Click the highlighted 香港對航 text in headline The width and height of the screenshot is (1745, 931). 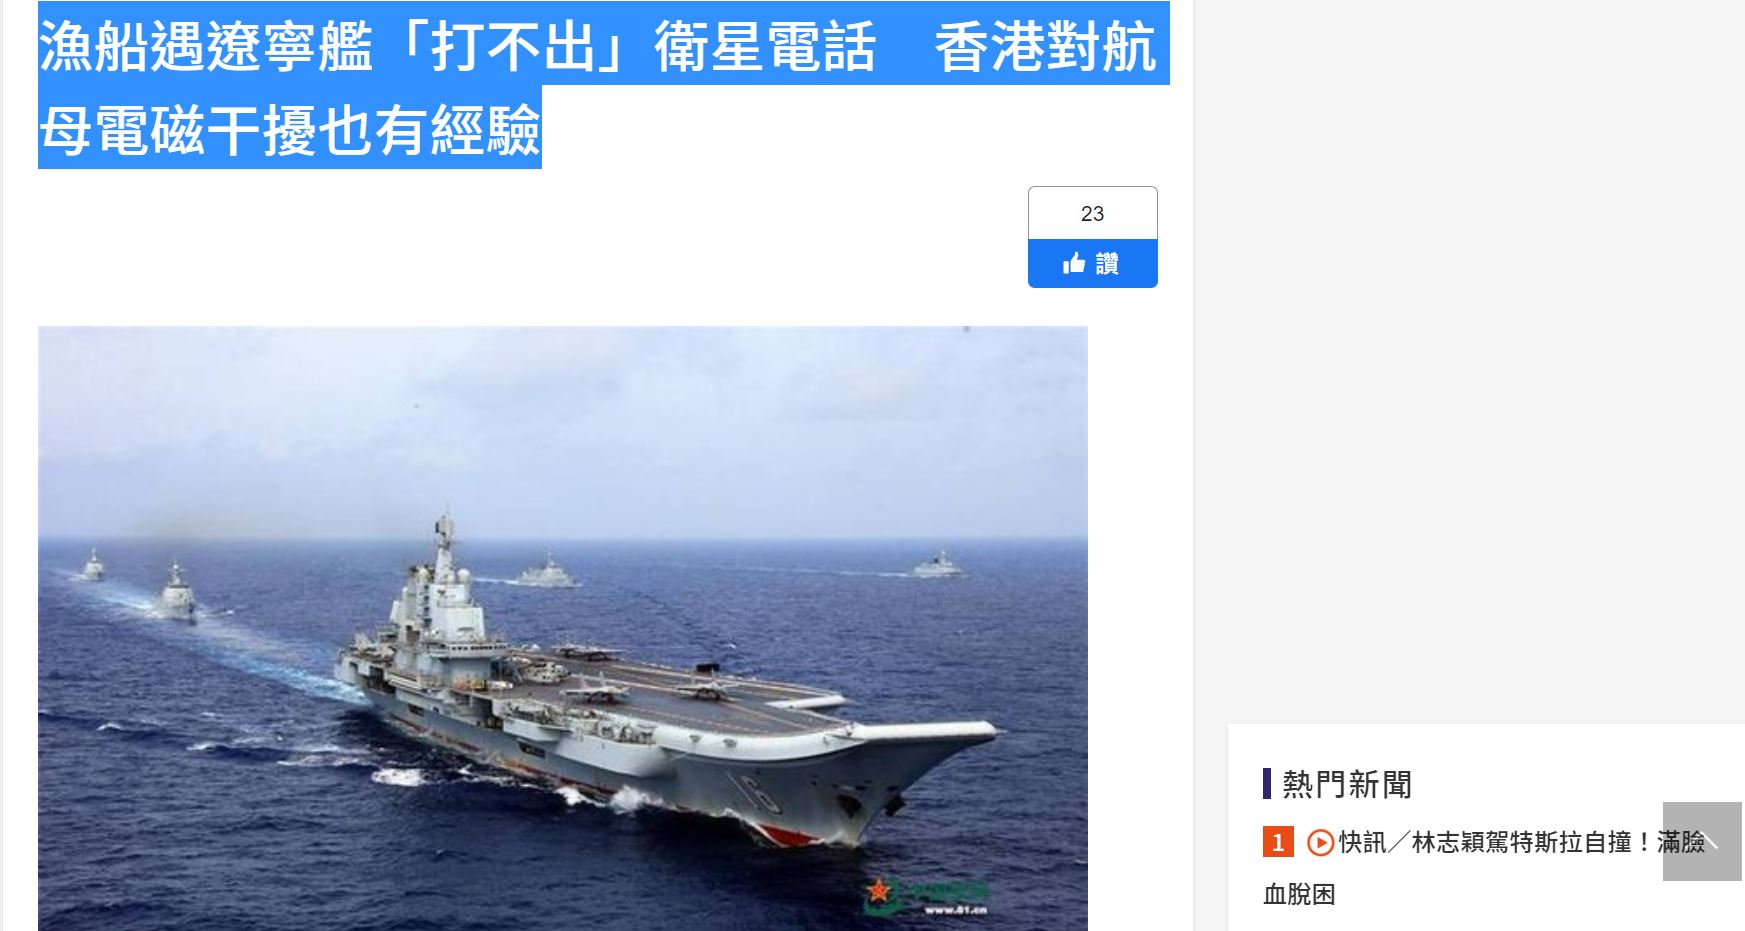click(1045, 46)
